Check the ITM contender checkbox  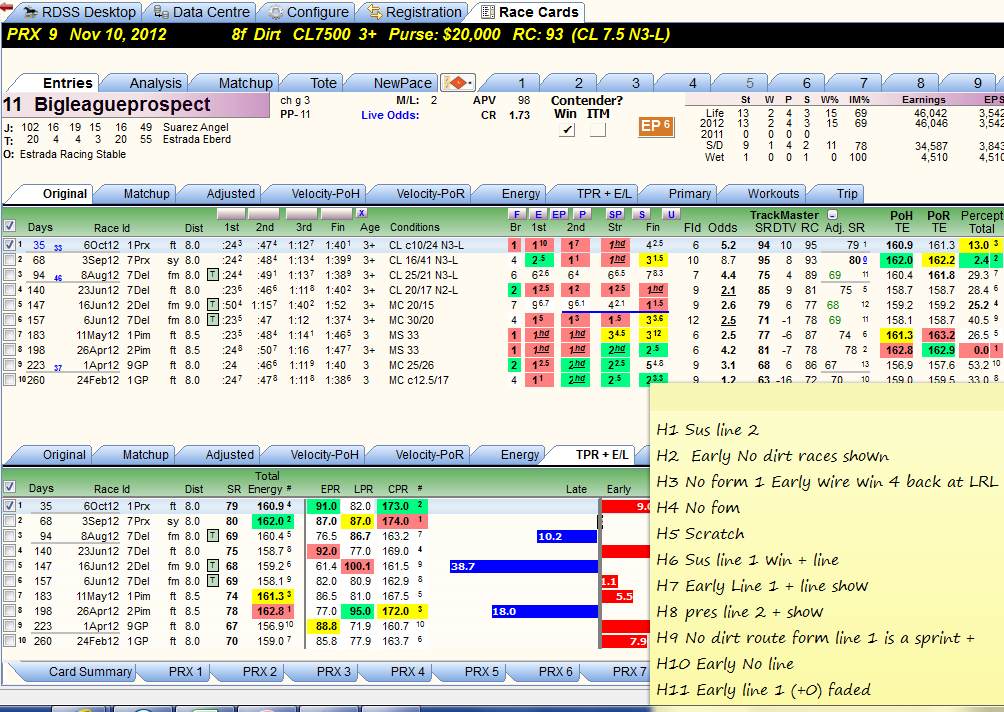pos(598,130)
